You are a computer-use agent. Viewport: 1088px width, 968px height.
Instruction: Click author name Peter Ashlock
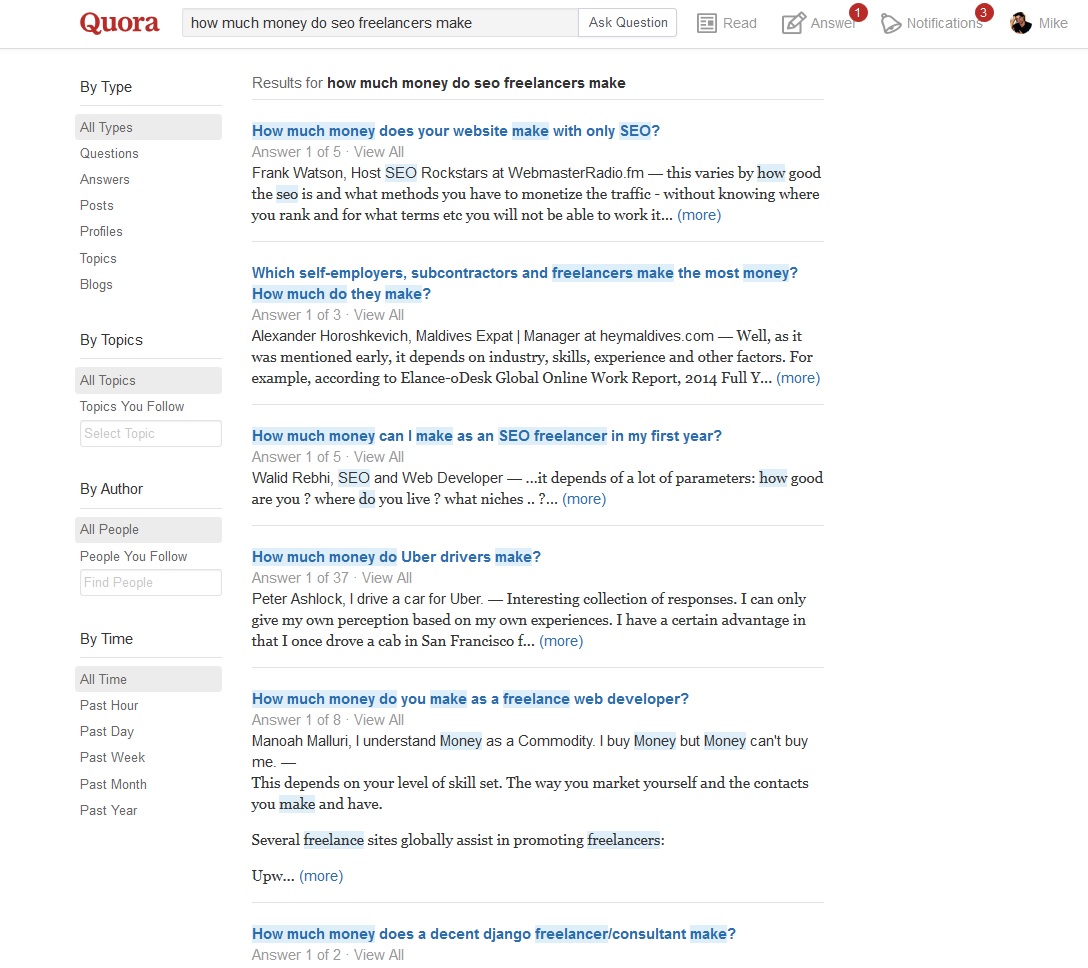click(x=298, y=599)
